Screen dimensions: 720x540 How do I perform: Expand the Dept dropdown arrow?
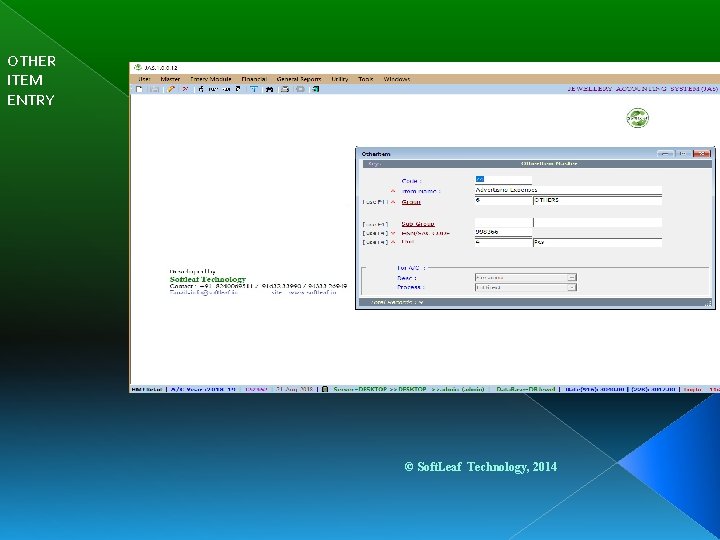point(572,277)
